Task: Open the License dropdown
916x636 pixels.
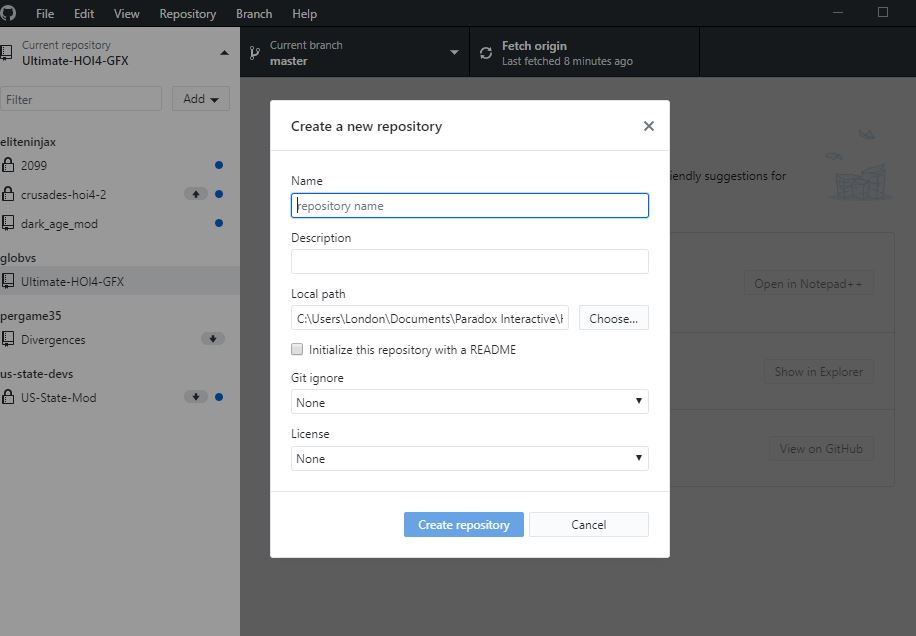Action: (470, 458)
